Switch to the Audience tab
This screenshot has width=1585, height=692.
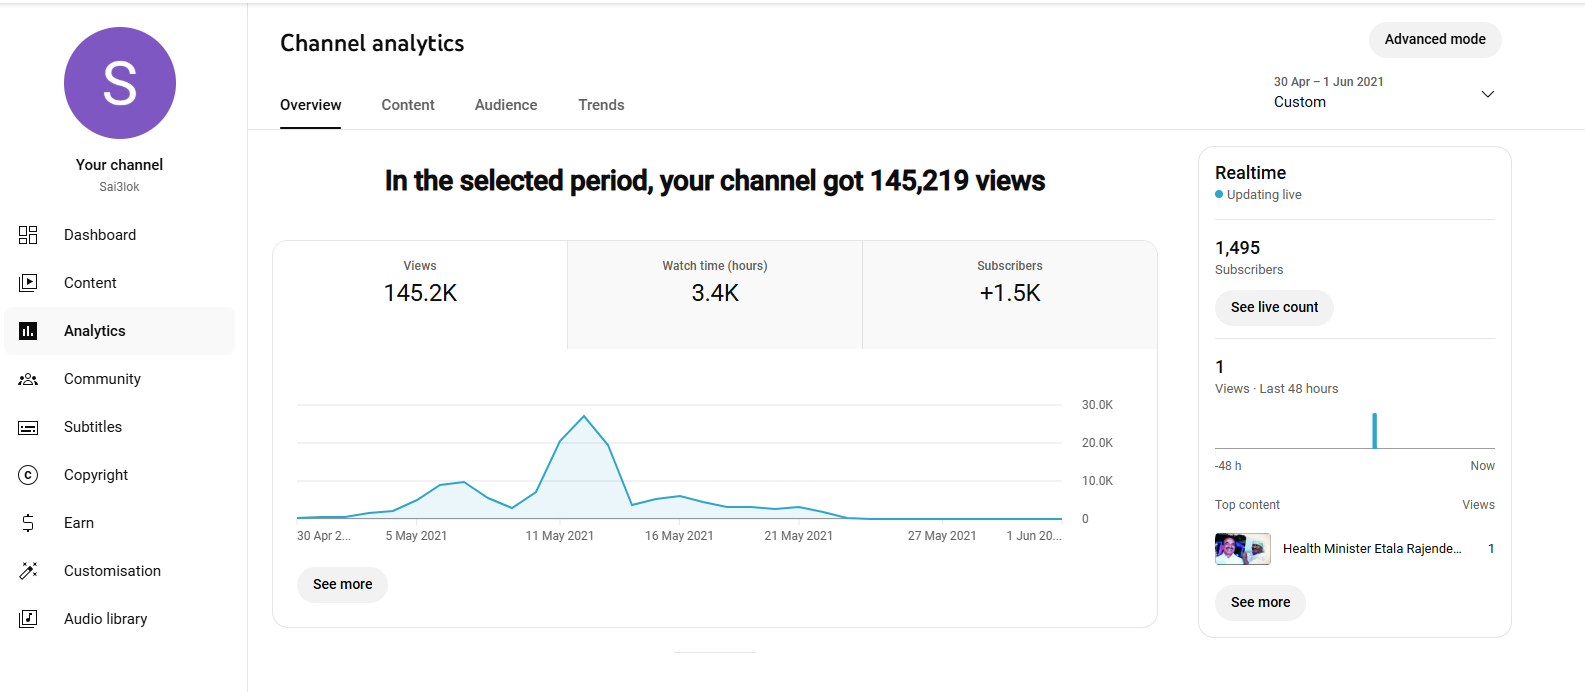[x=506, y=105]
